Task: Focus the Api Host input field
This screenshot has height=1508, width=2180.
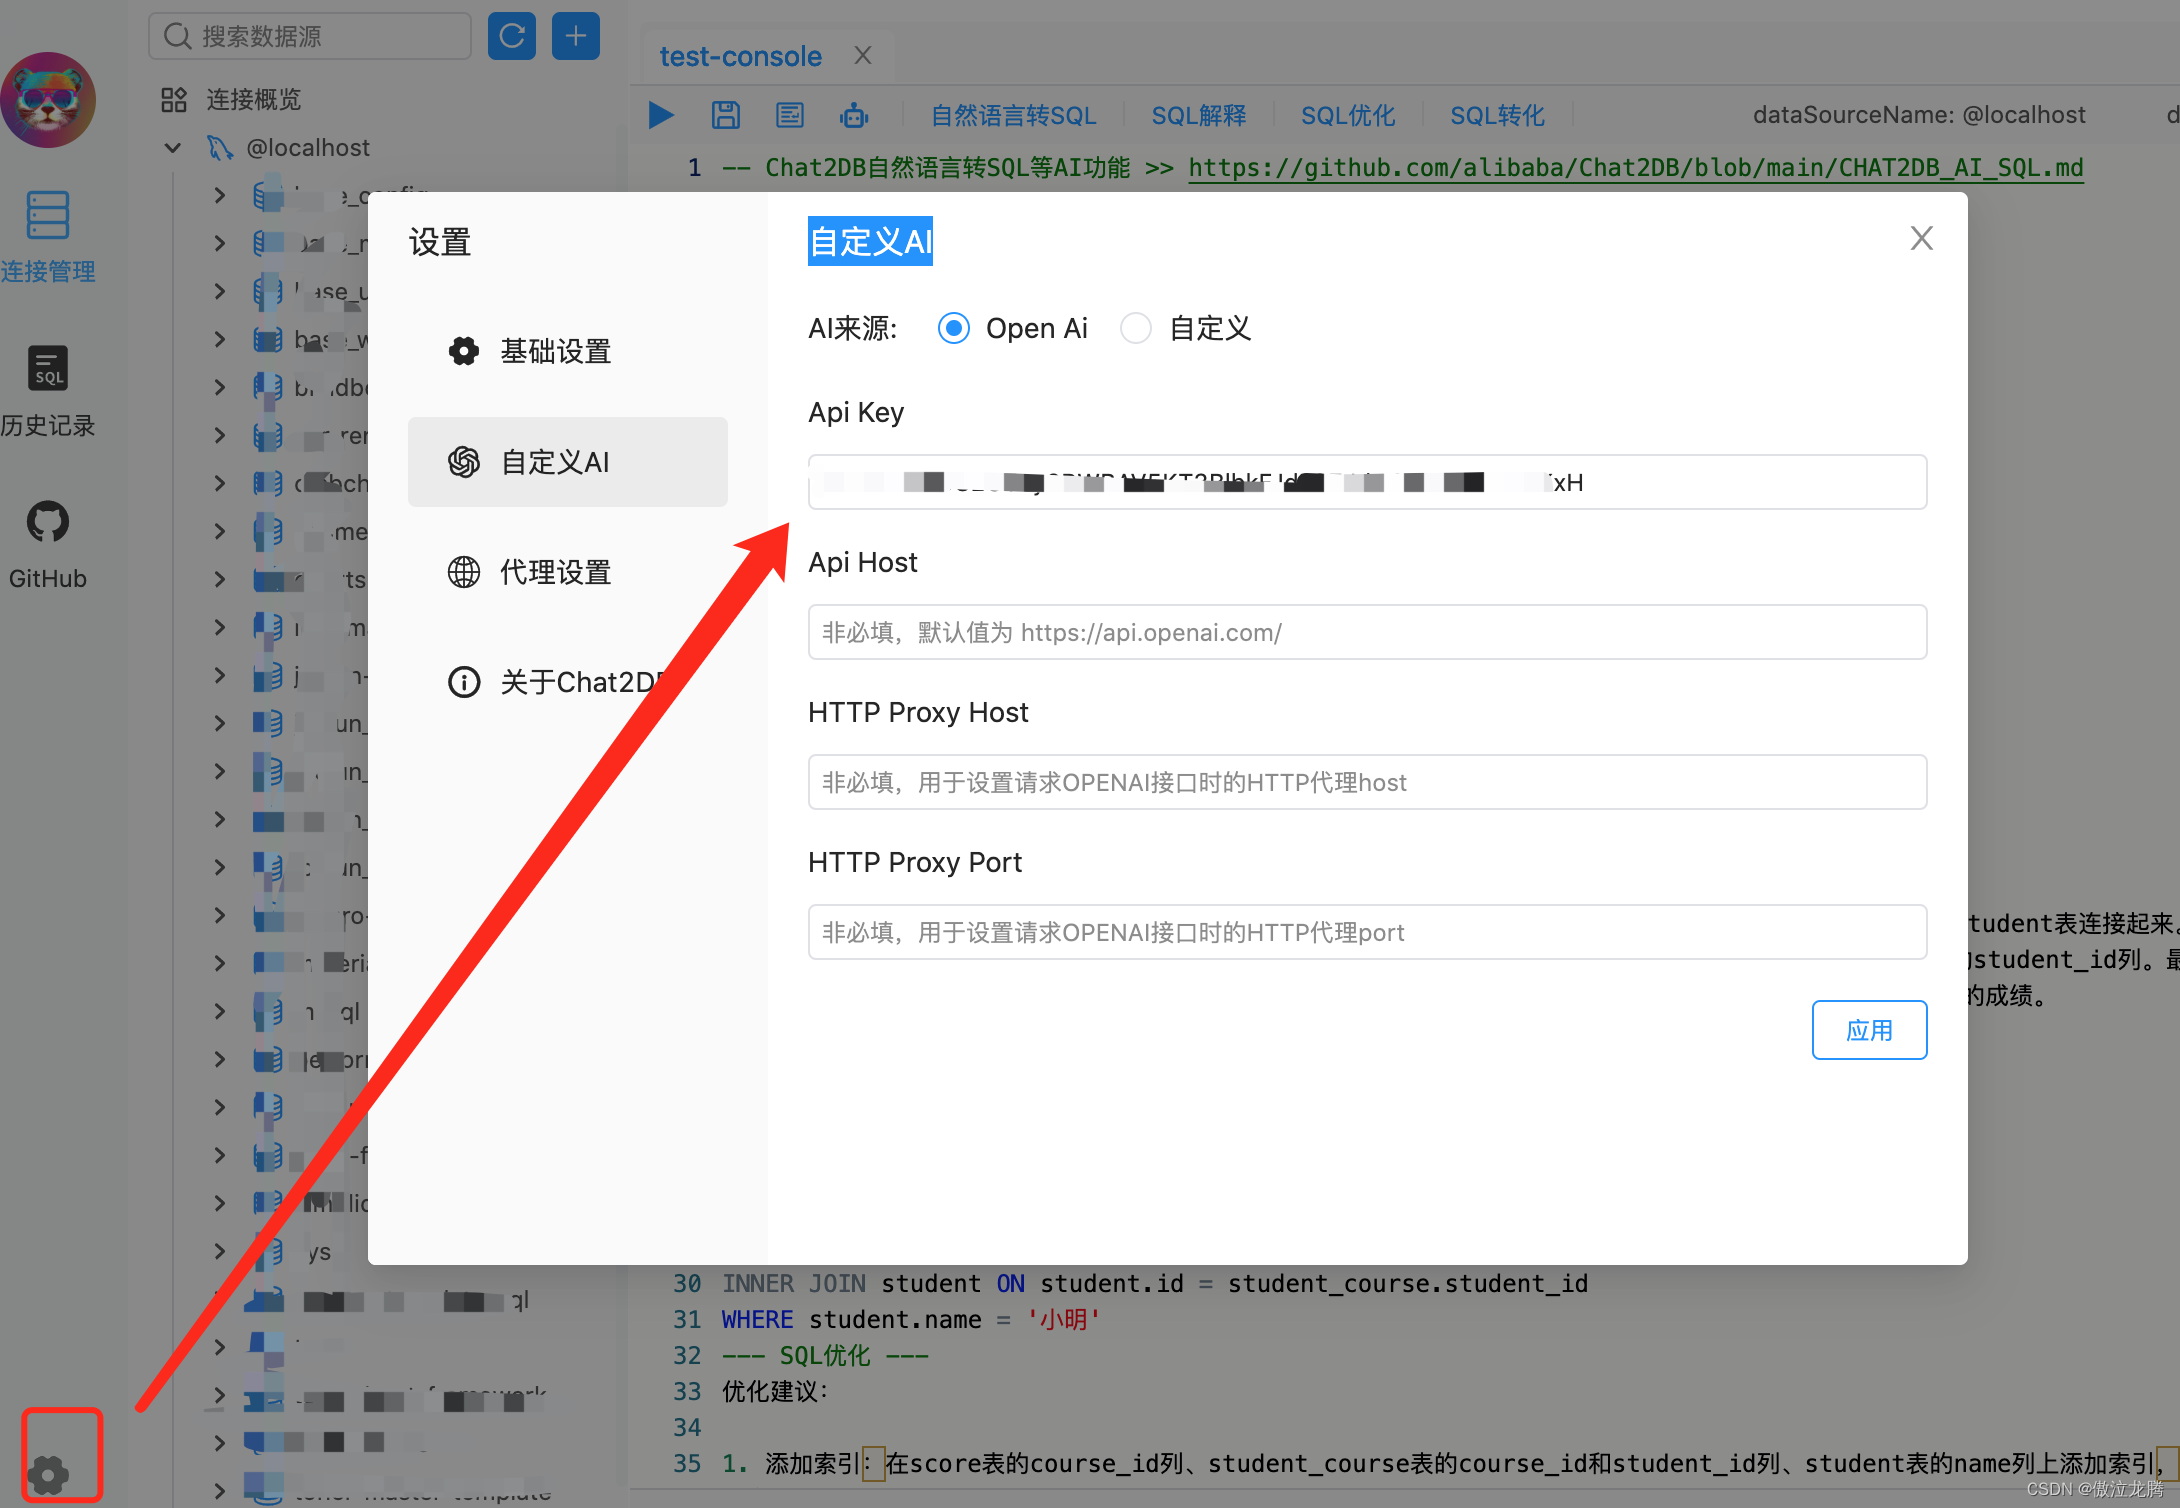Action: pos(1367,632)
